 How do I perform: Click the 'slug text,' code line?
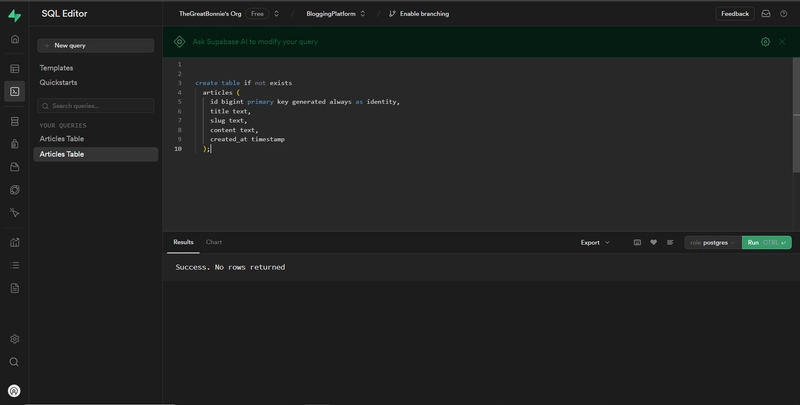point(228,120)
